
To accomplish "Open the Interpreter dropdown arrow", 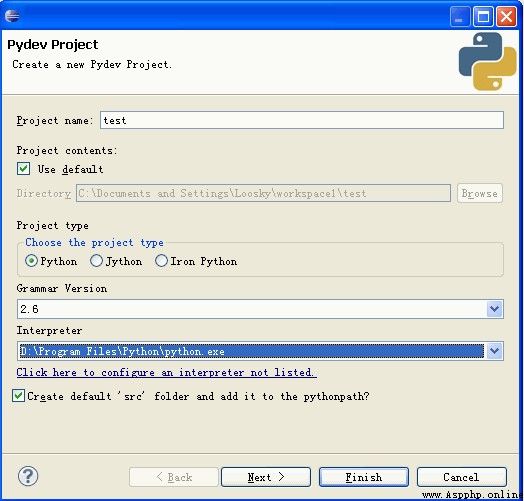I will click(495, 351).
